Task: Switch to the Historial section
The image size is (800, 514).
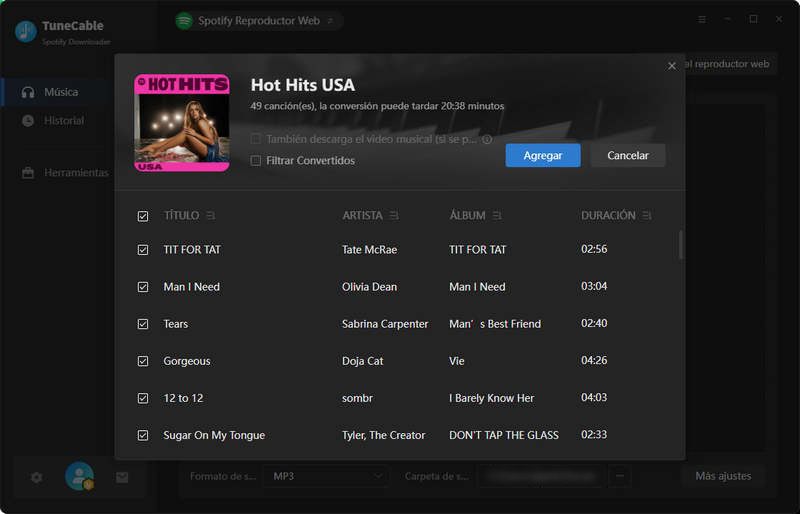Action: pos(64,121)
